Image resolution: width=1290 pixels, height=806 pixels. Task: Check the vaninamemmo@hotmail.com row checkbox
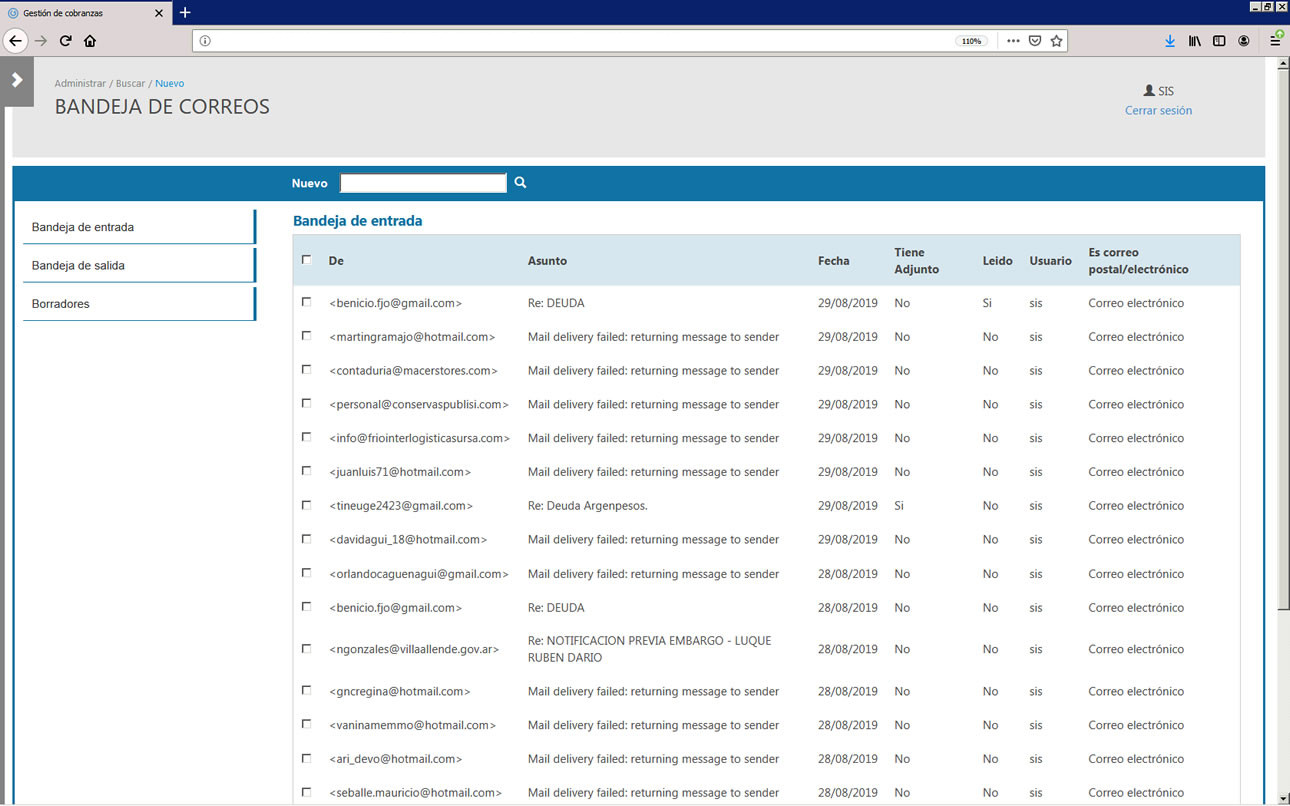tap(306, 724)
